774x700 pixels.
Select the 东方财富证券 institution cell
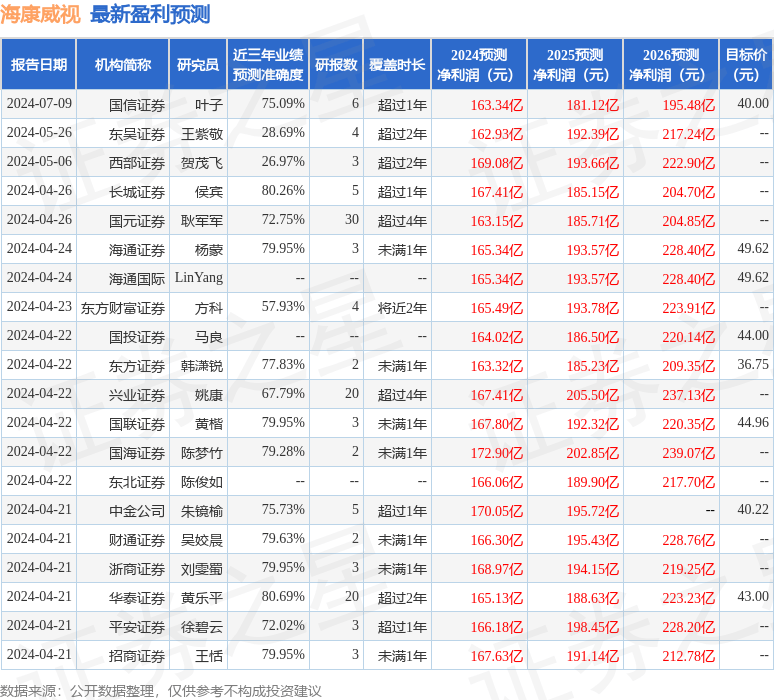click(123, 308)
